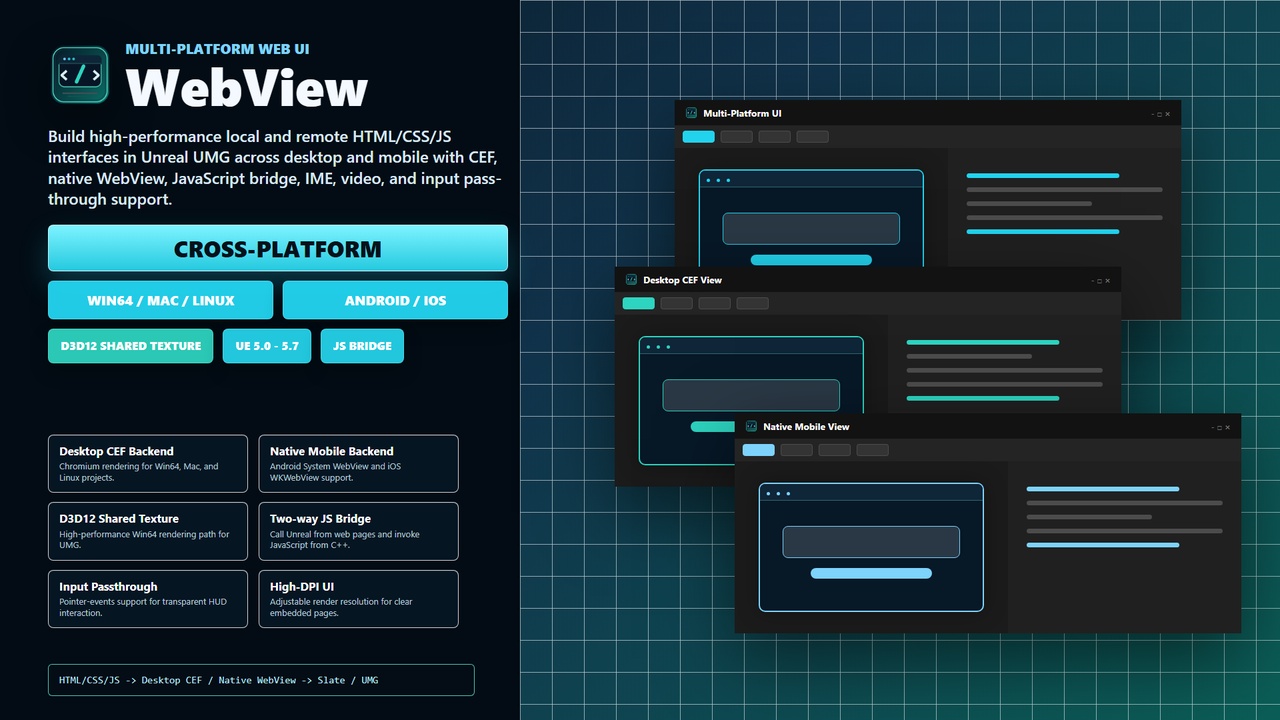Screen dimensions: 1280x720
Task: Close the Desktop CEF View window
Action: tap(1108, 281)
